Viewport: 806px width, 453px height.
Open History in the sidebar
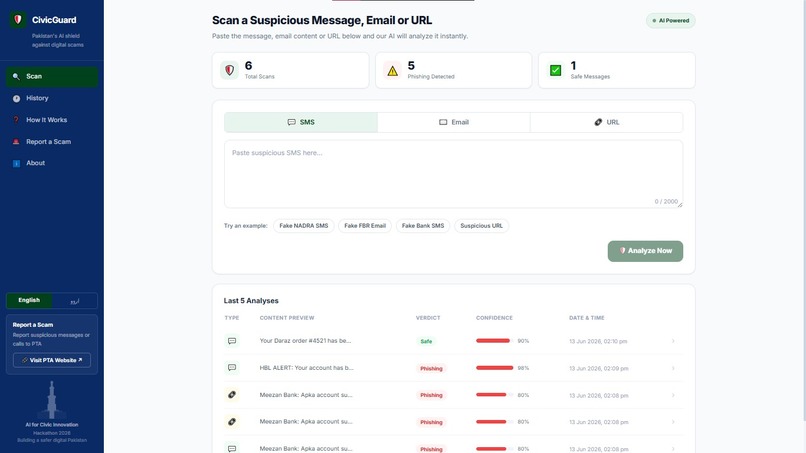pyautogui.click(x=52, y=98)
